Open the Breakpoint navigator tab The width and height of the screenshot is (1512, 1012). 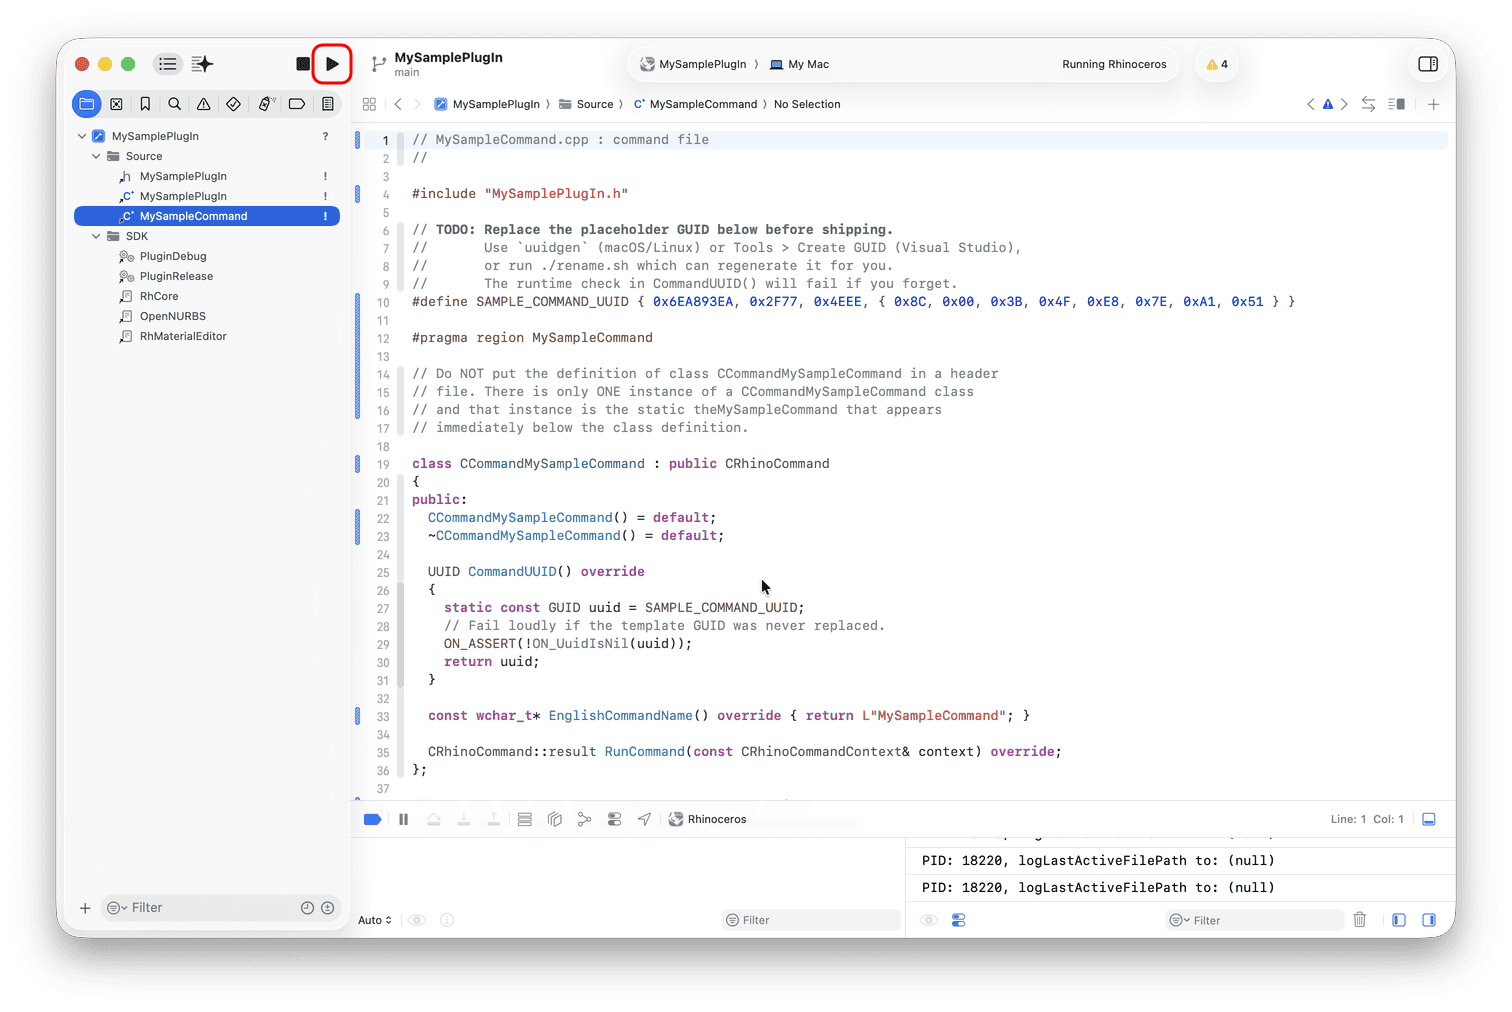[297, 104]
